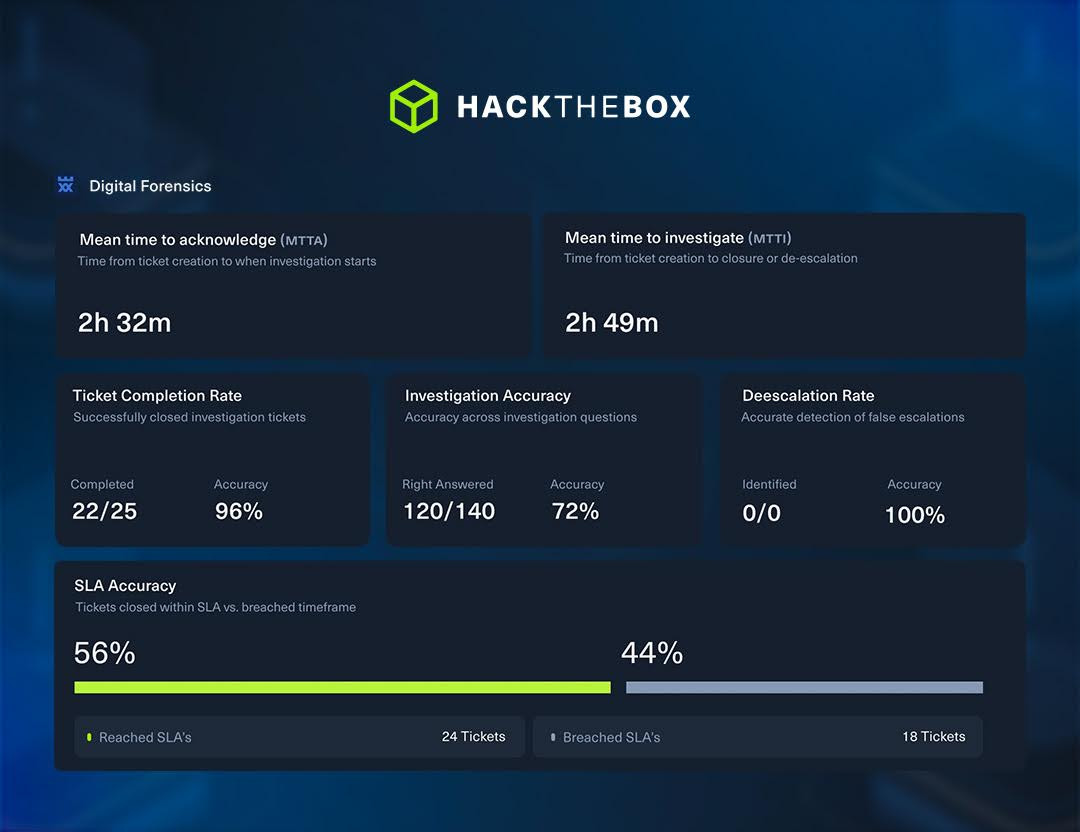Screen dimensions: 1080x832
Task: Click the green 56% SLA progress bar
Action: [342, 687]
